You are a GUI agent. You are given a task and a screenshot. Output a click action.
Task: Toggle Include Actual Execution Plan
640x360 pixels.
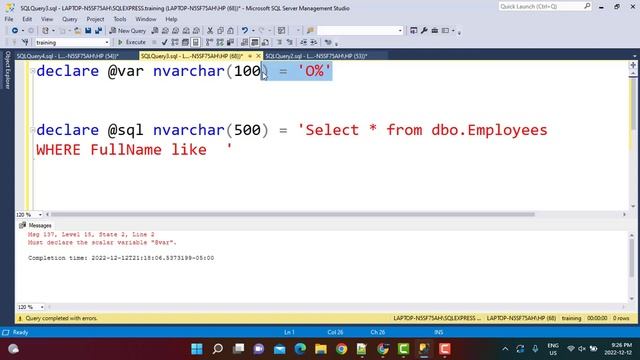coord(209,42)
